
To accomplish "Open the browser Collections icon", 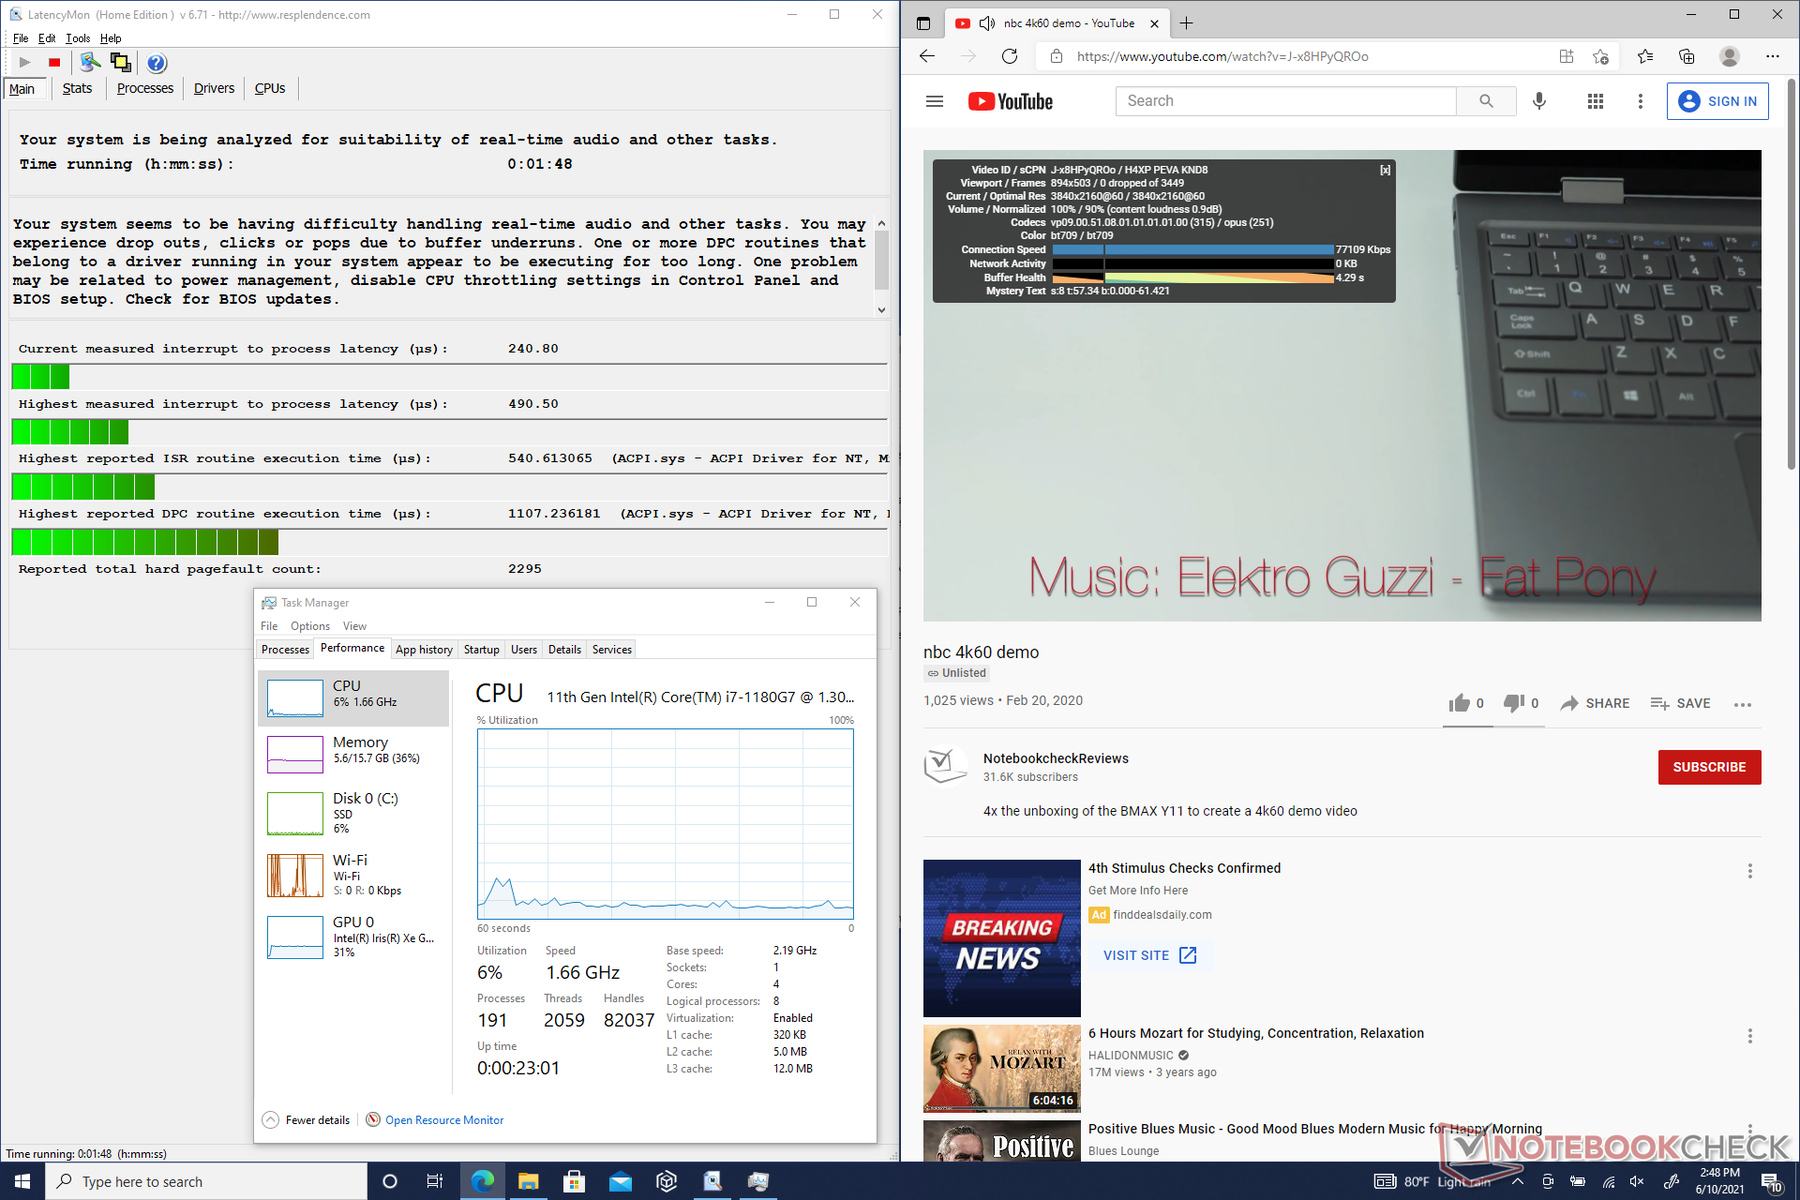I will (1687, 56).
